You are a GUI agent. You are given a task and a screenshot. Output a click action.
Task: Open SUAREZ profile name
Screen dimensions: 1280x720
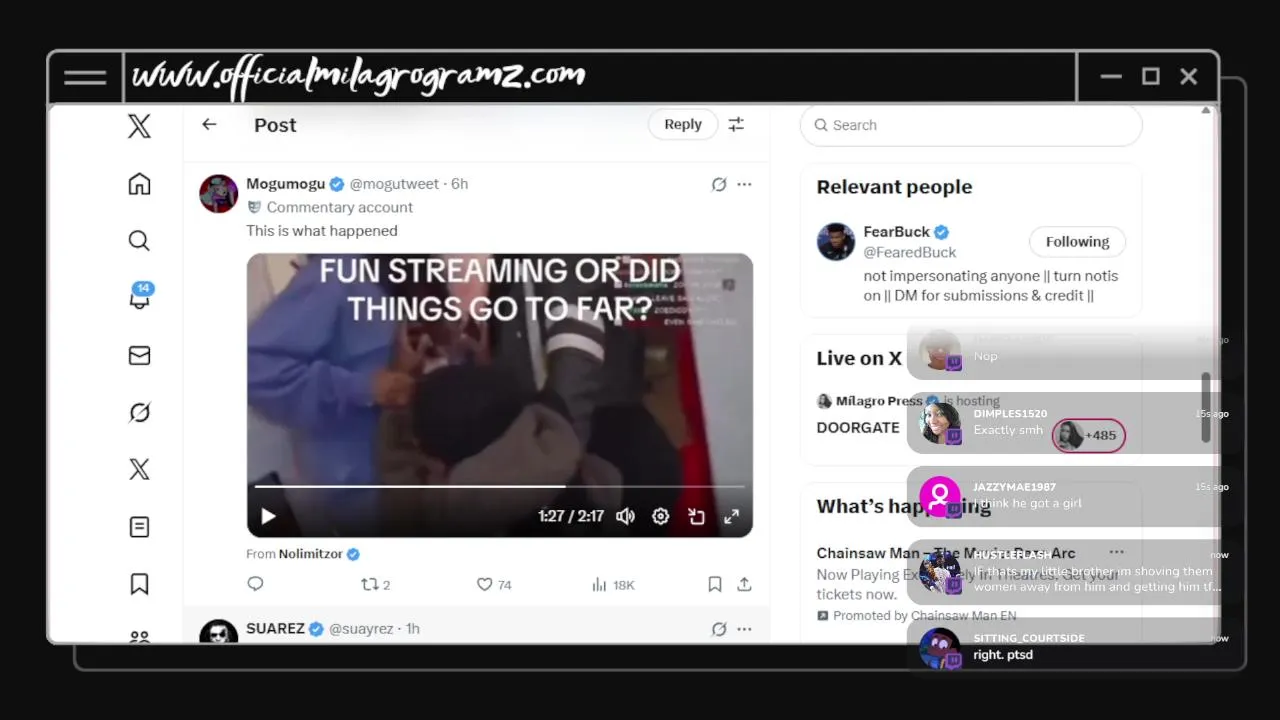tap(275, 628)
